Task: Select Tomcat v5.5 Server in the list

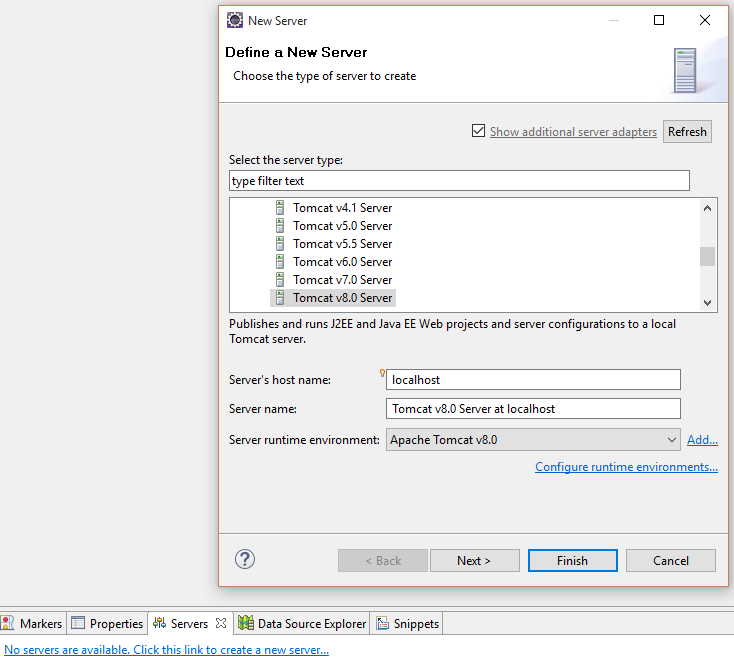Action: (x=343, y=244)
